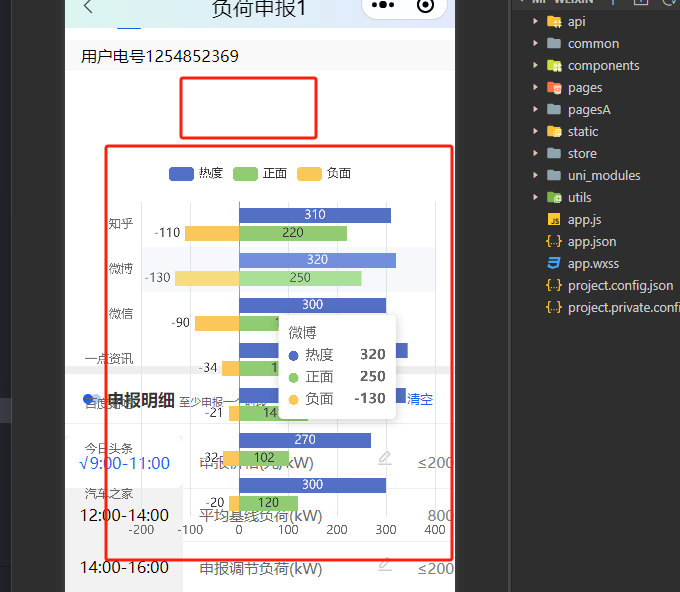Click the 微信 blue bar labeled 300
This screenshot has height=592, width=680.
click(312, 305)
